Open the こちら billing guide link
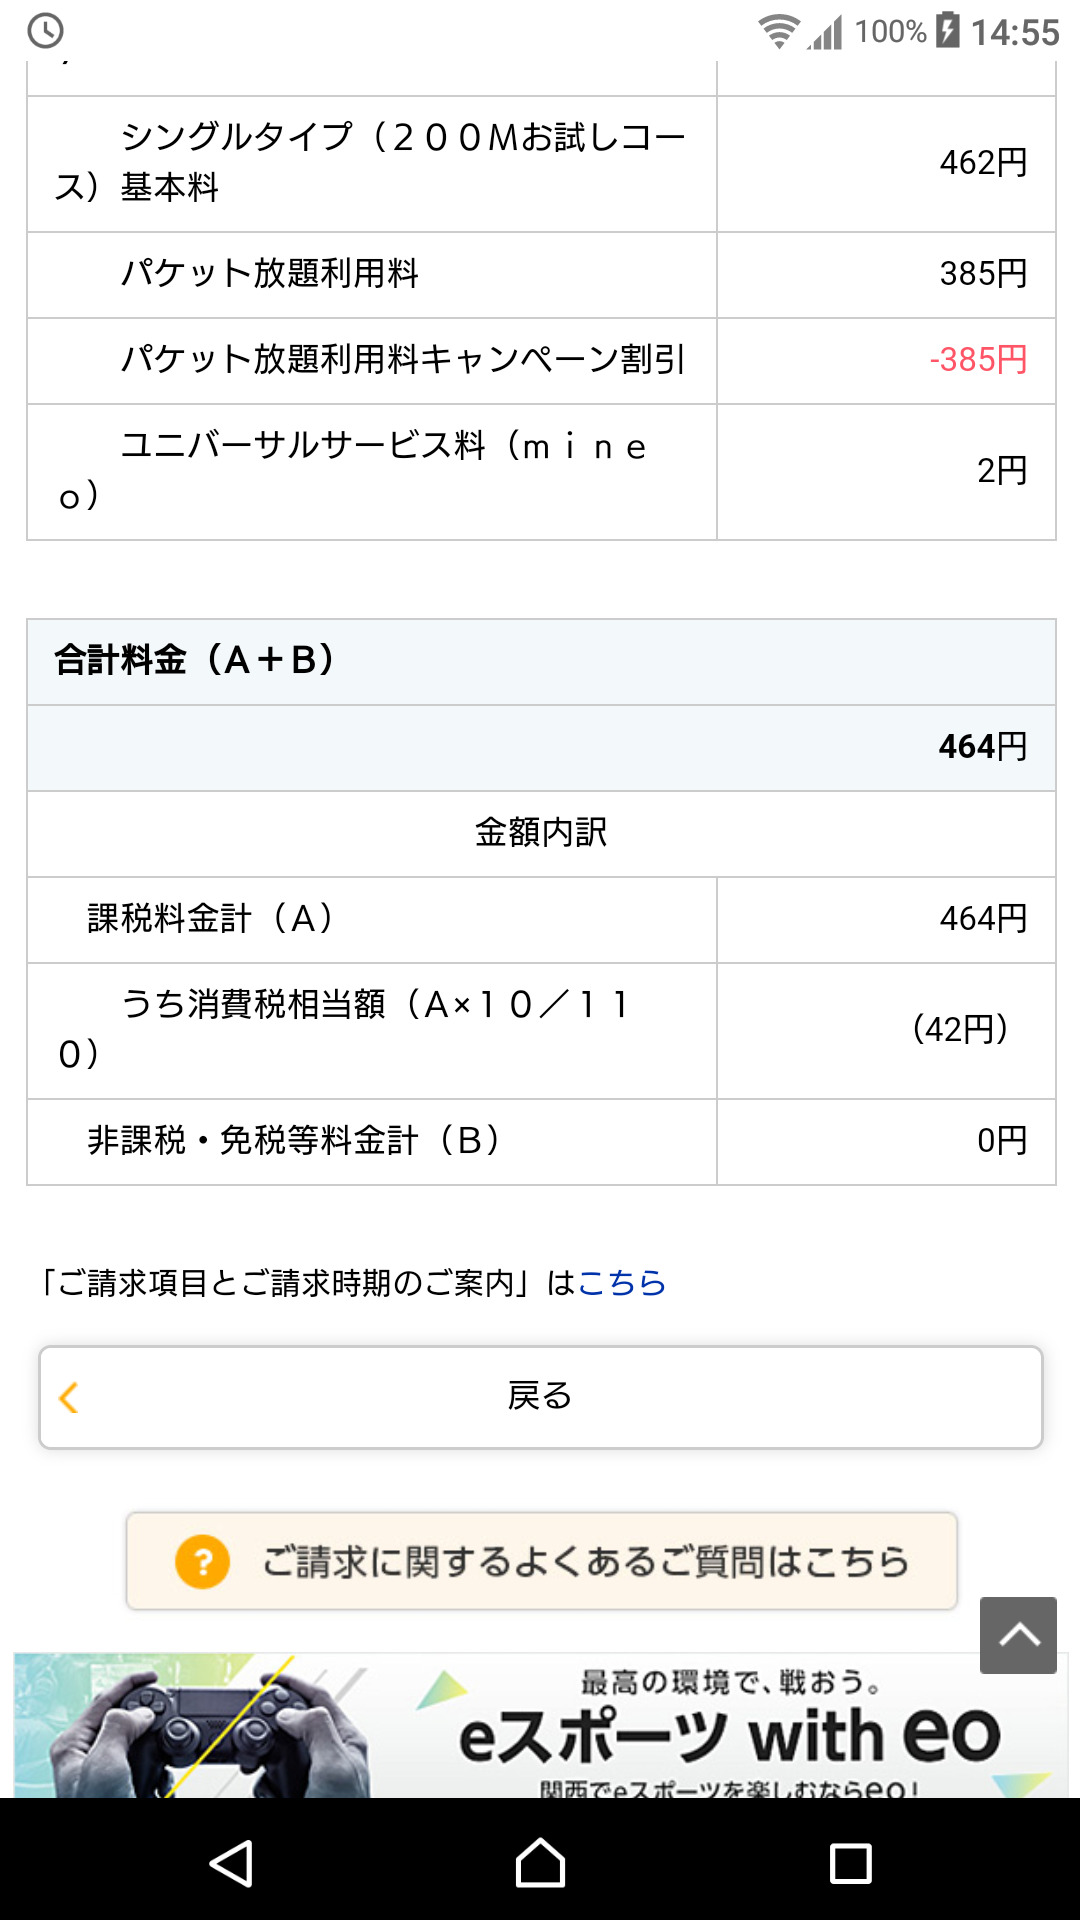Screen dimensions: 1080x1920 click(x=621, y=1283)
